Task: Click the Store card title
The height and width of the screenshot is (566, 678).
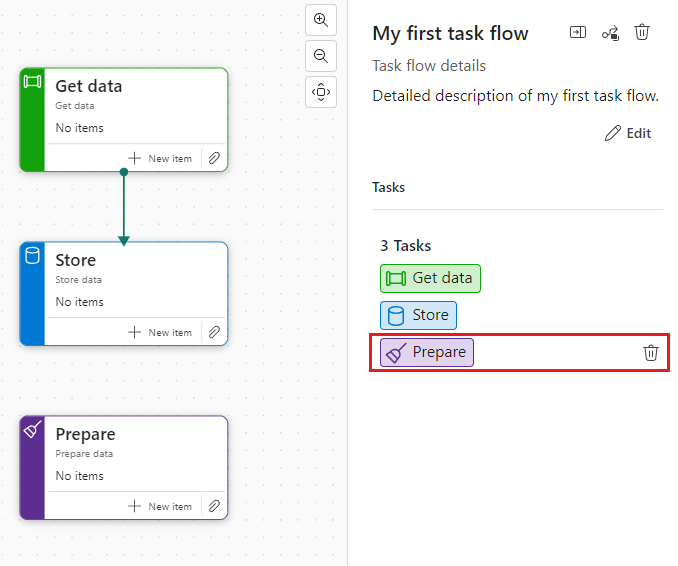Action: 76,260
